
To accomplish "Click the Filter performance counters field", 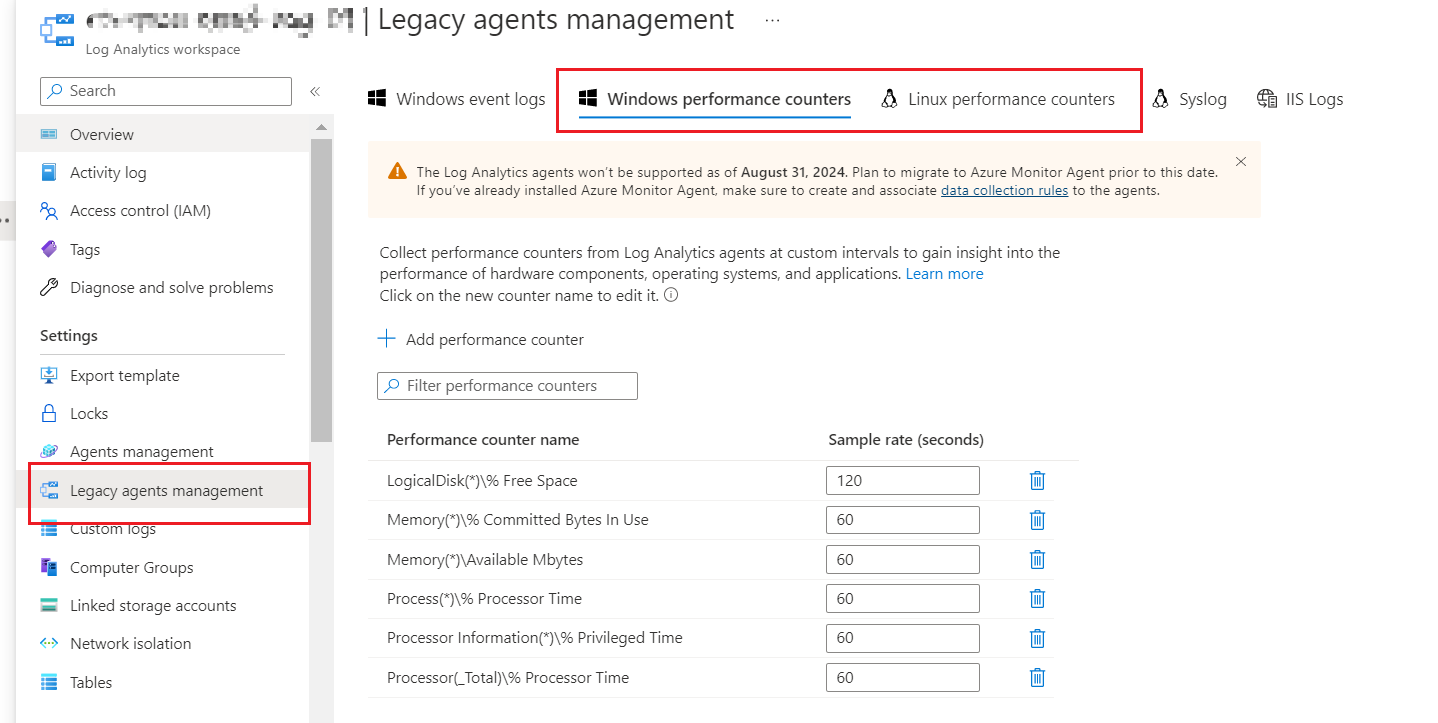I will (507, 386).
